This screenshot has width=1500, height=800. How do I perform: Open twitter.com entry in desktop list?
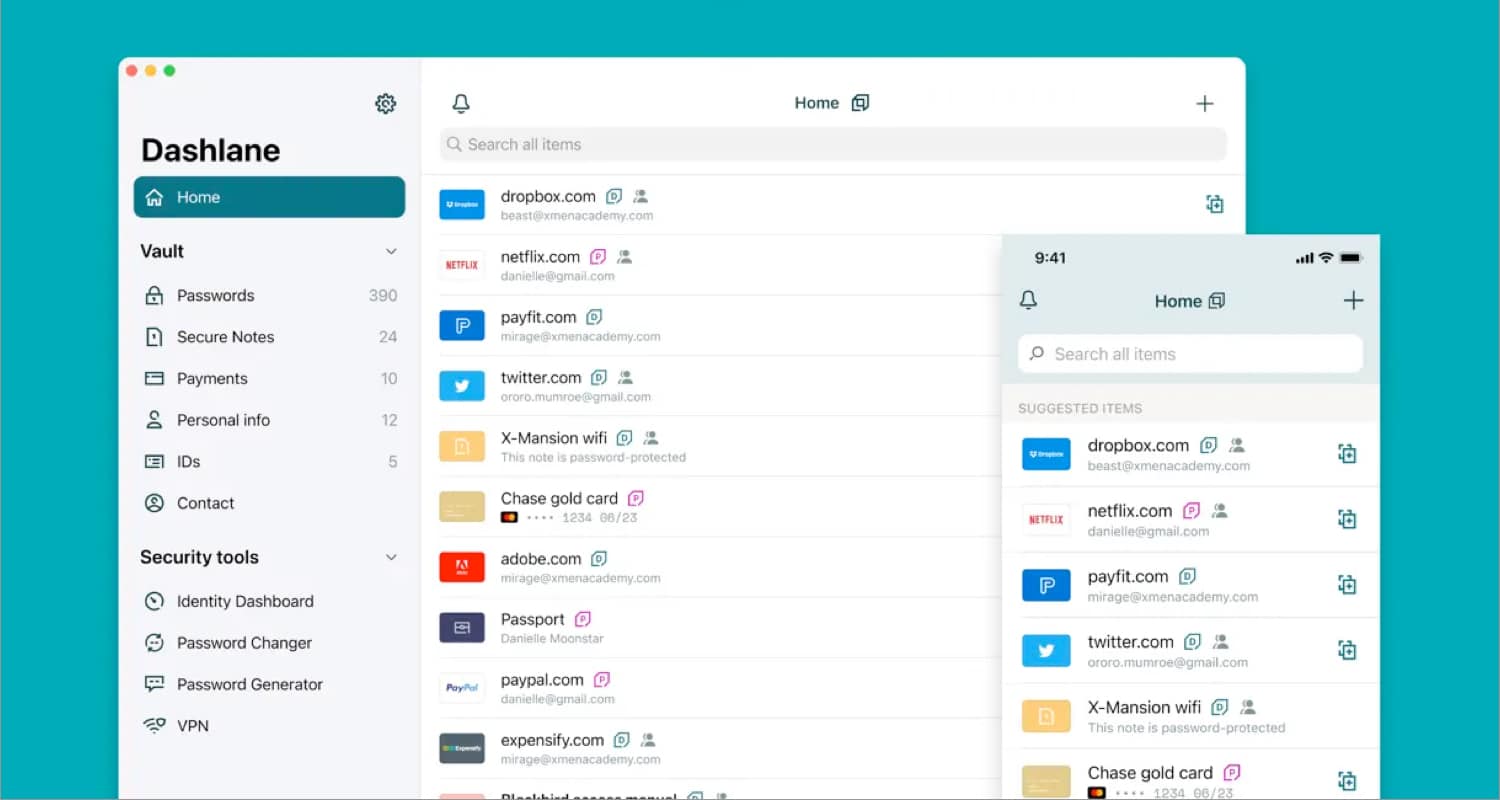click(x=712, y=386)
